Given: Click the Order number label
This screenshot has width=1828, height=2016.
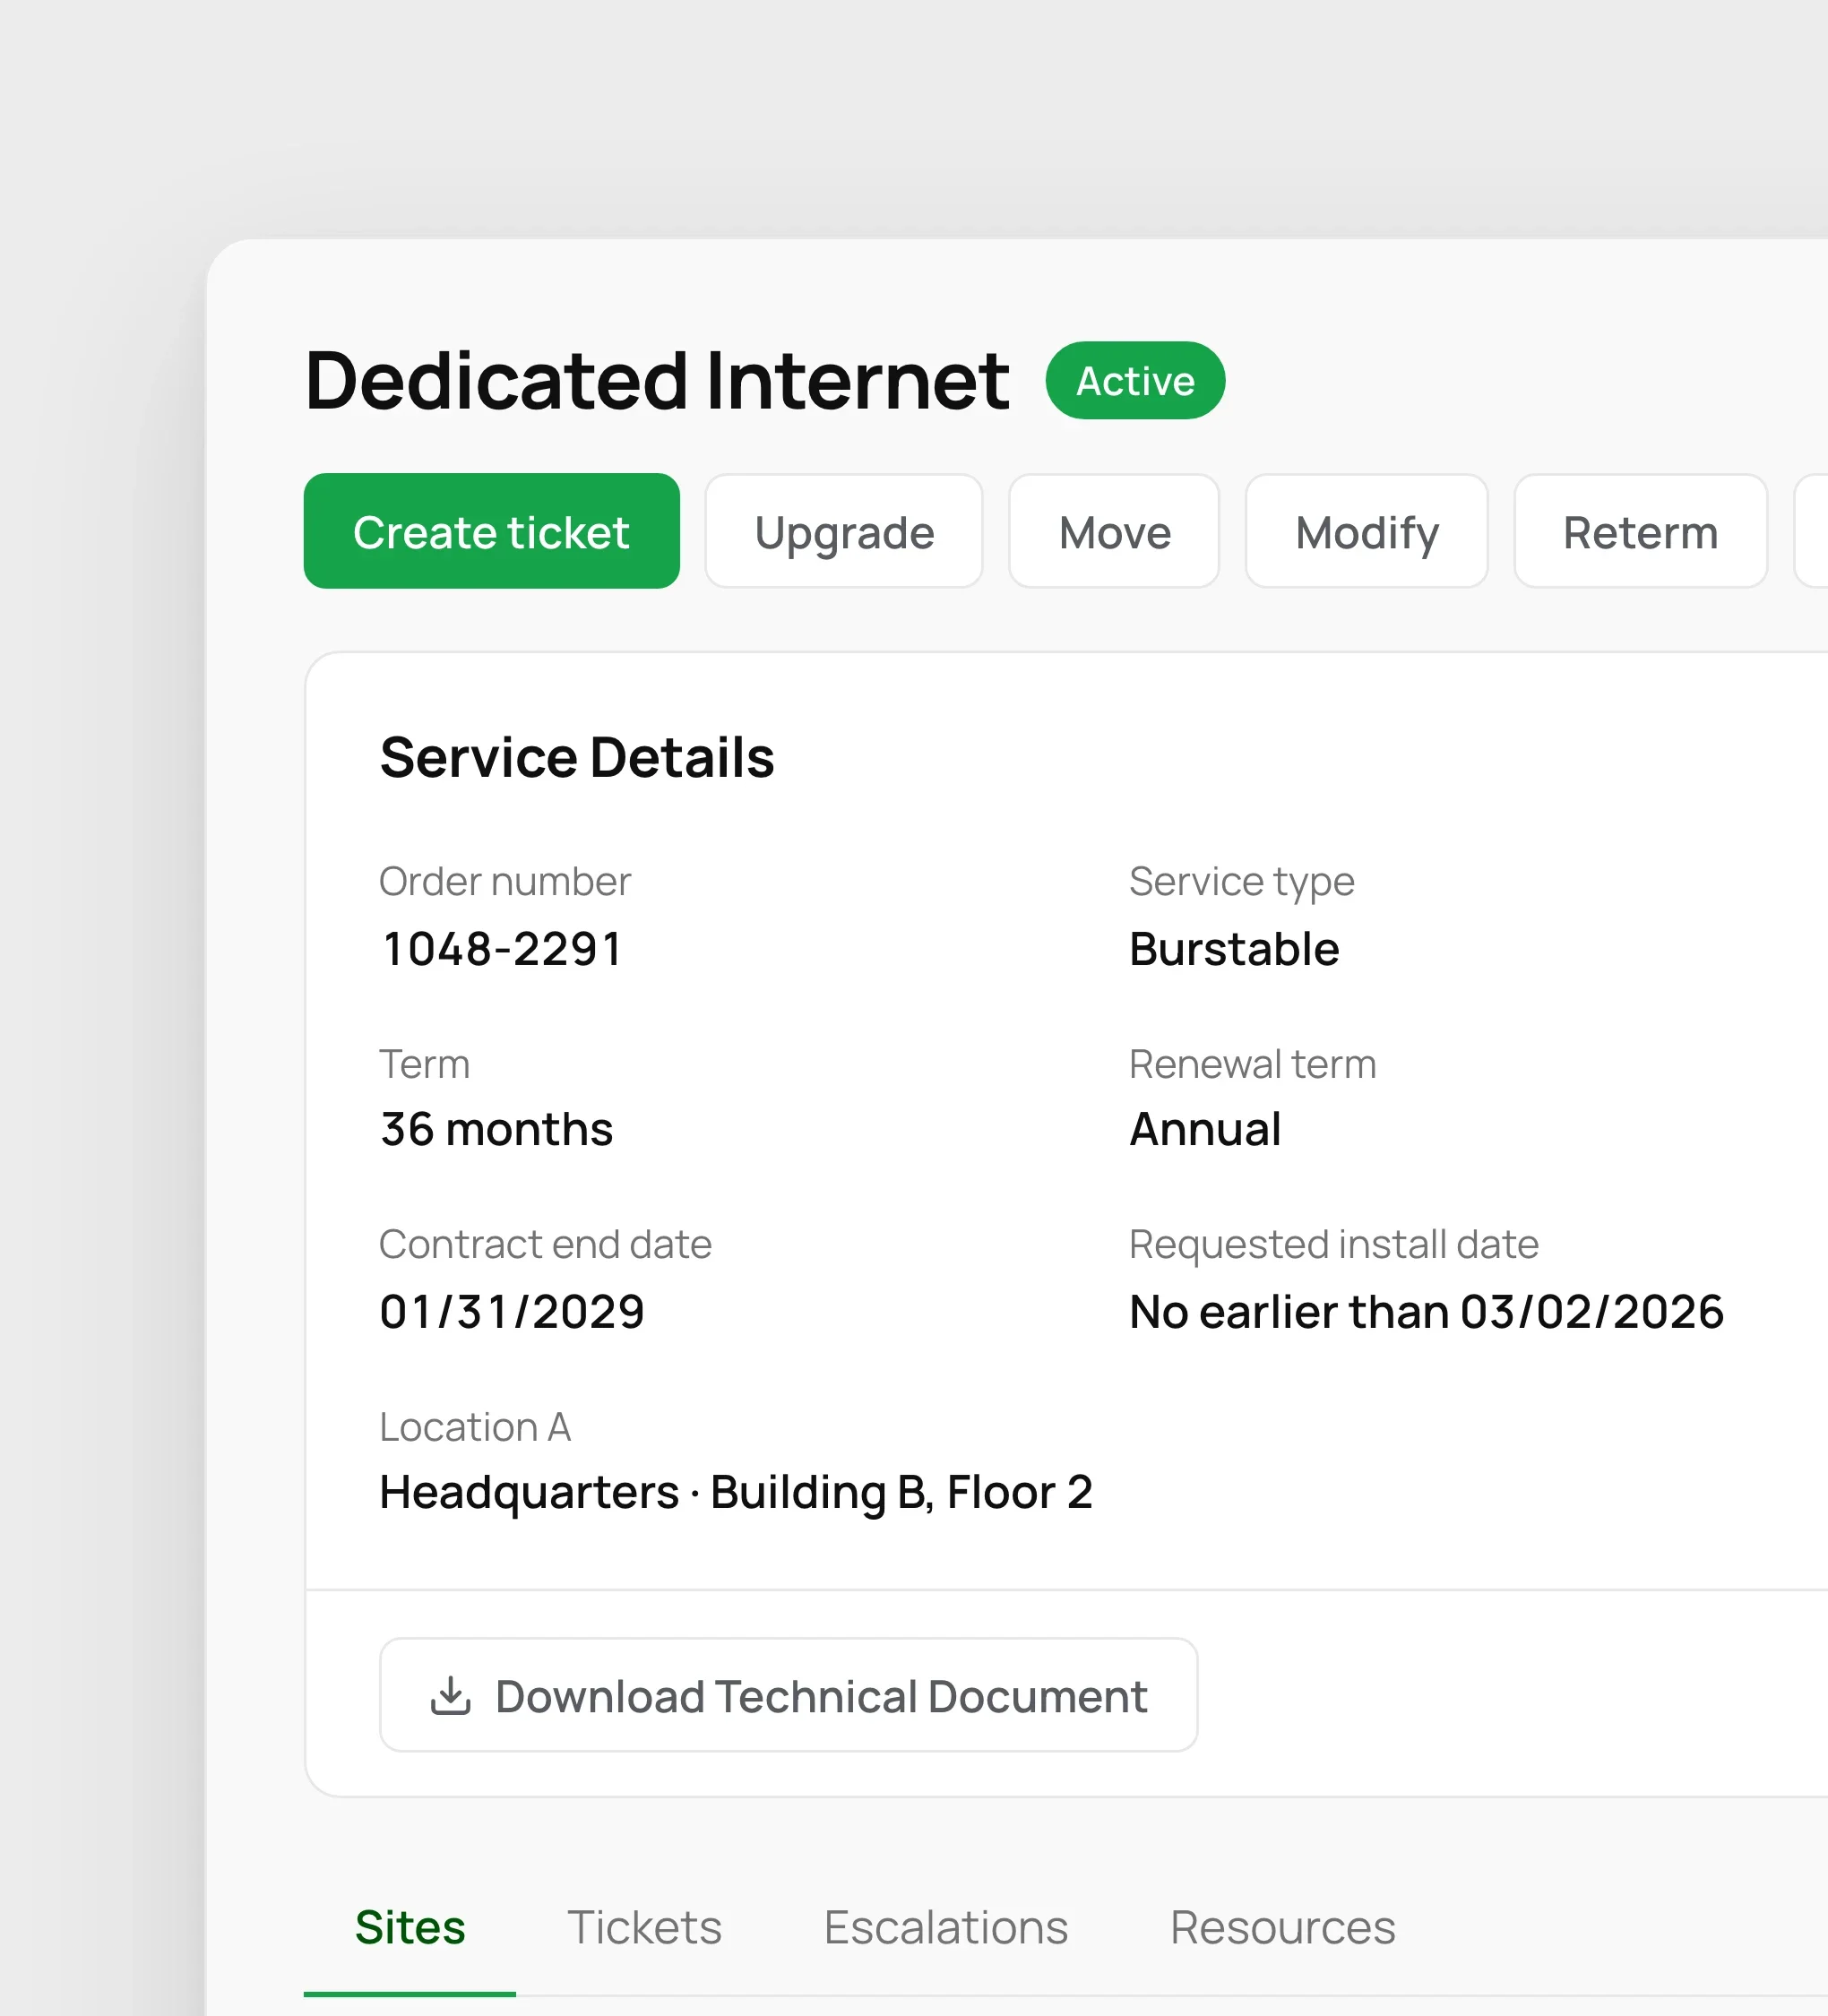Looking at the screenshot, I should [505, 882].
